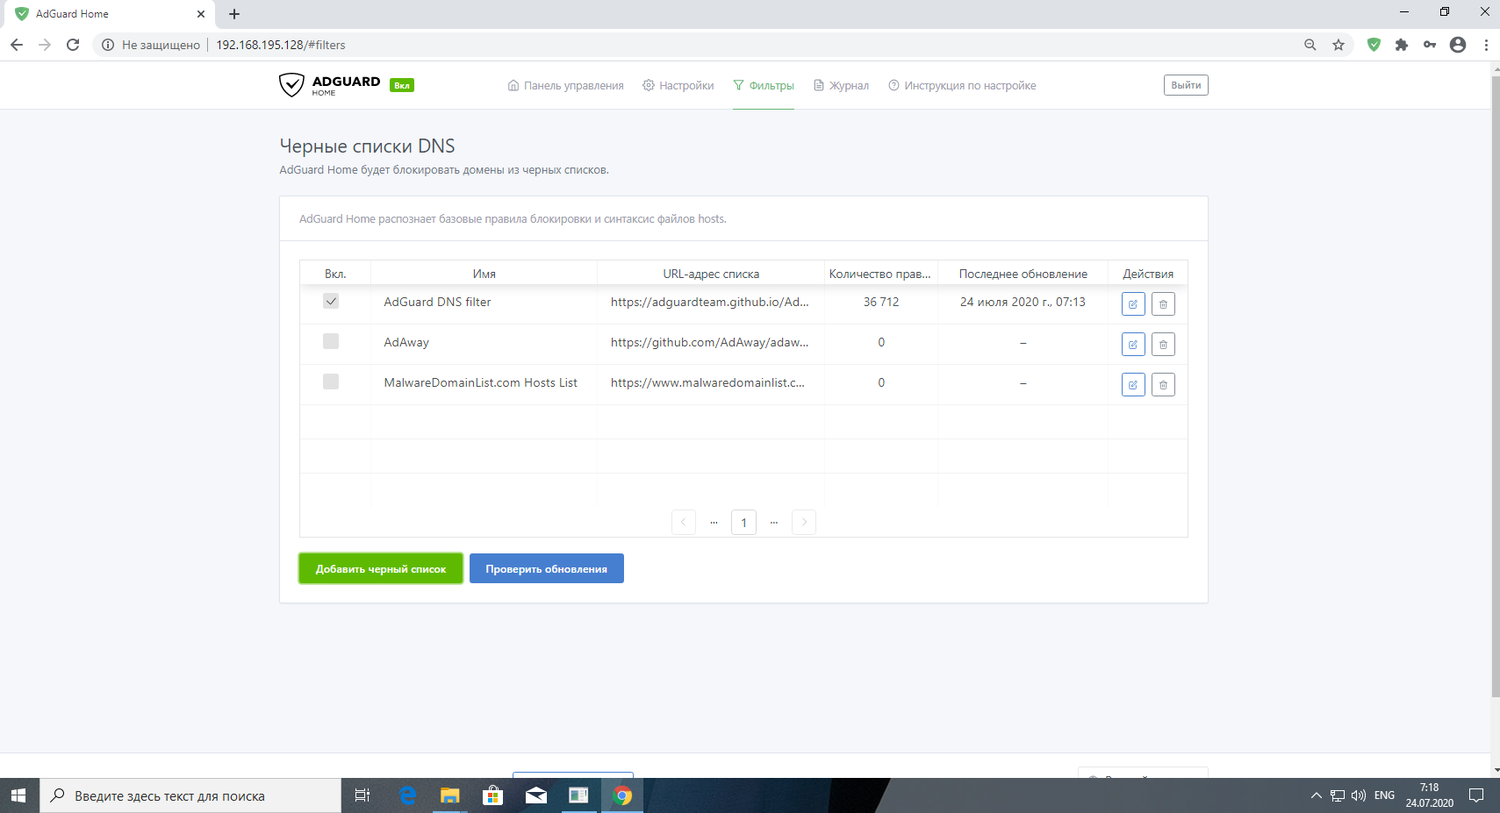Open the Chrome extensions puzzle menu

[1402, 45]
